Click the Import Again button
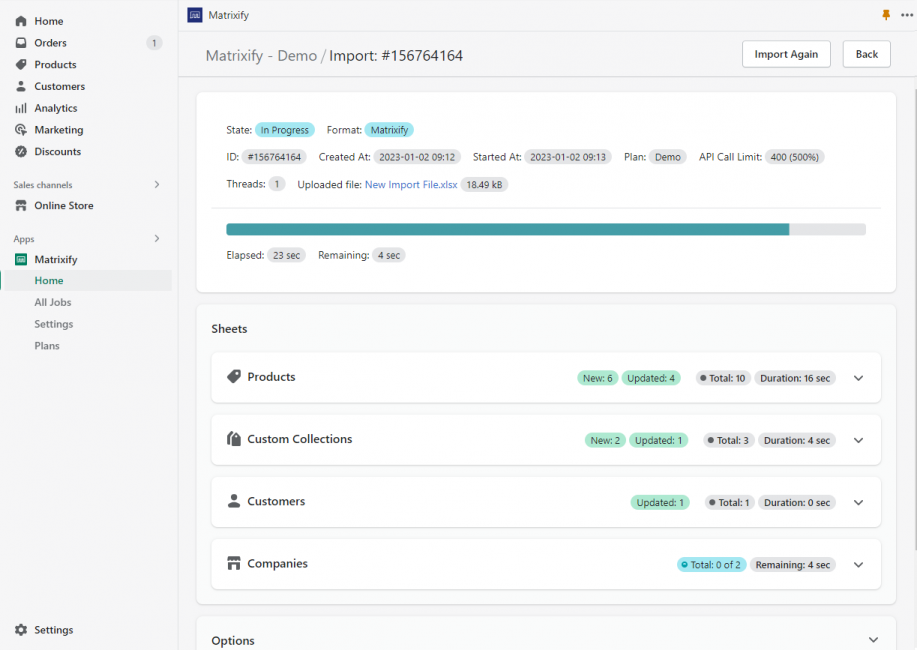 (x=786, y=54)
